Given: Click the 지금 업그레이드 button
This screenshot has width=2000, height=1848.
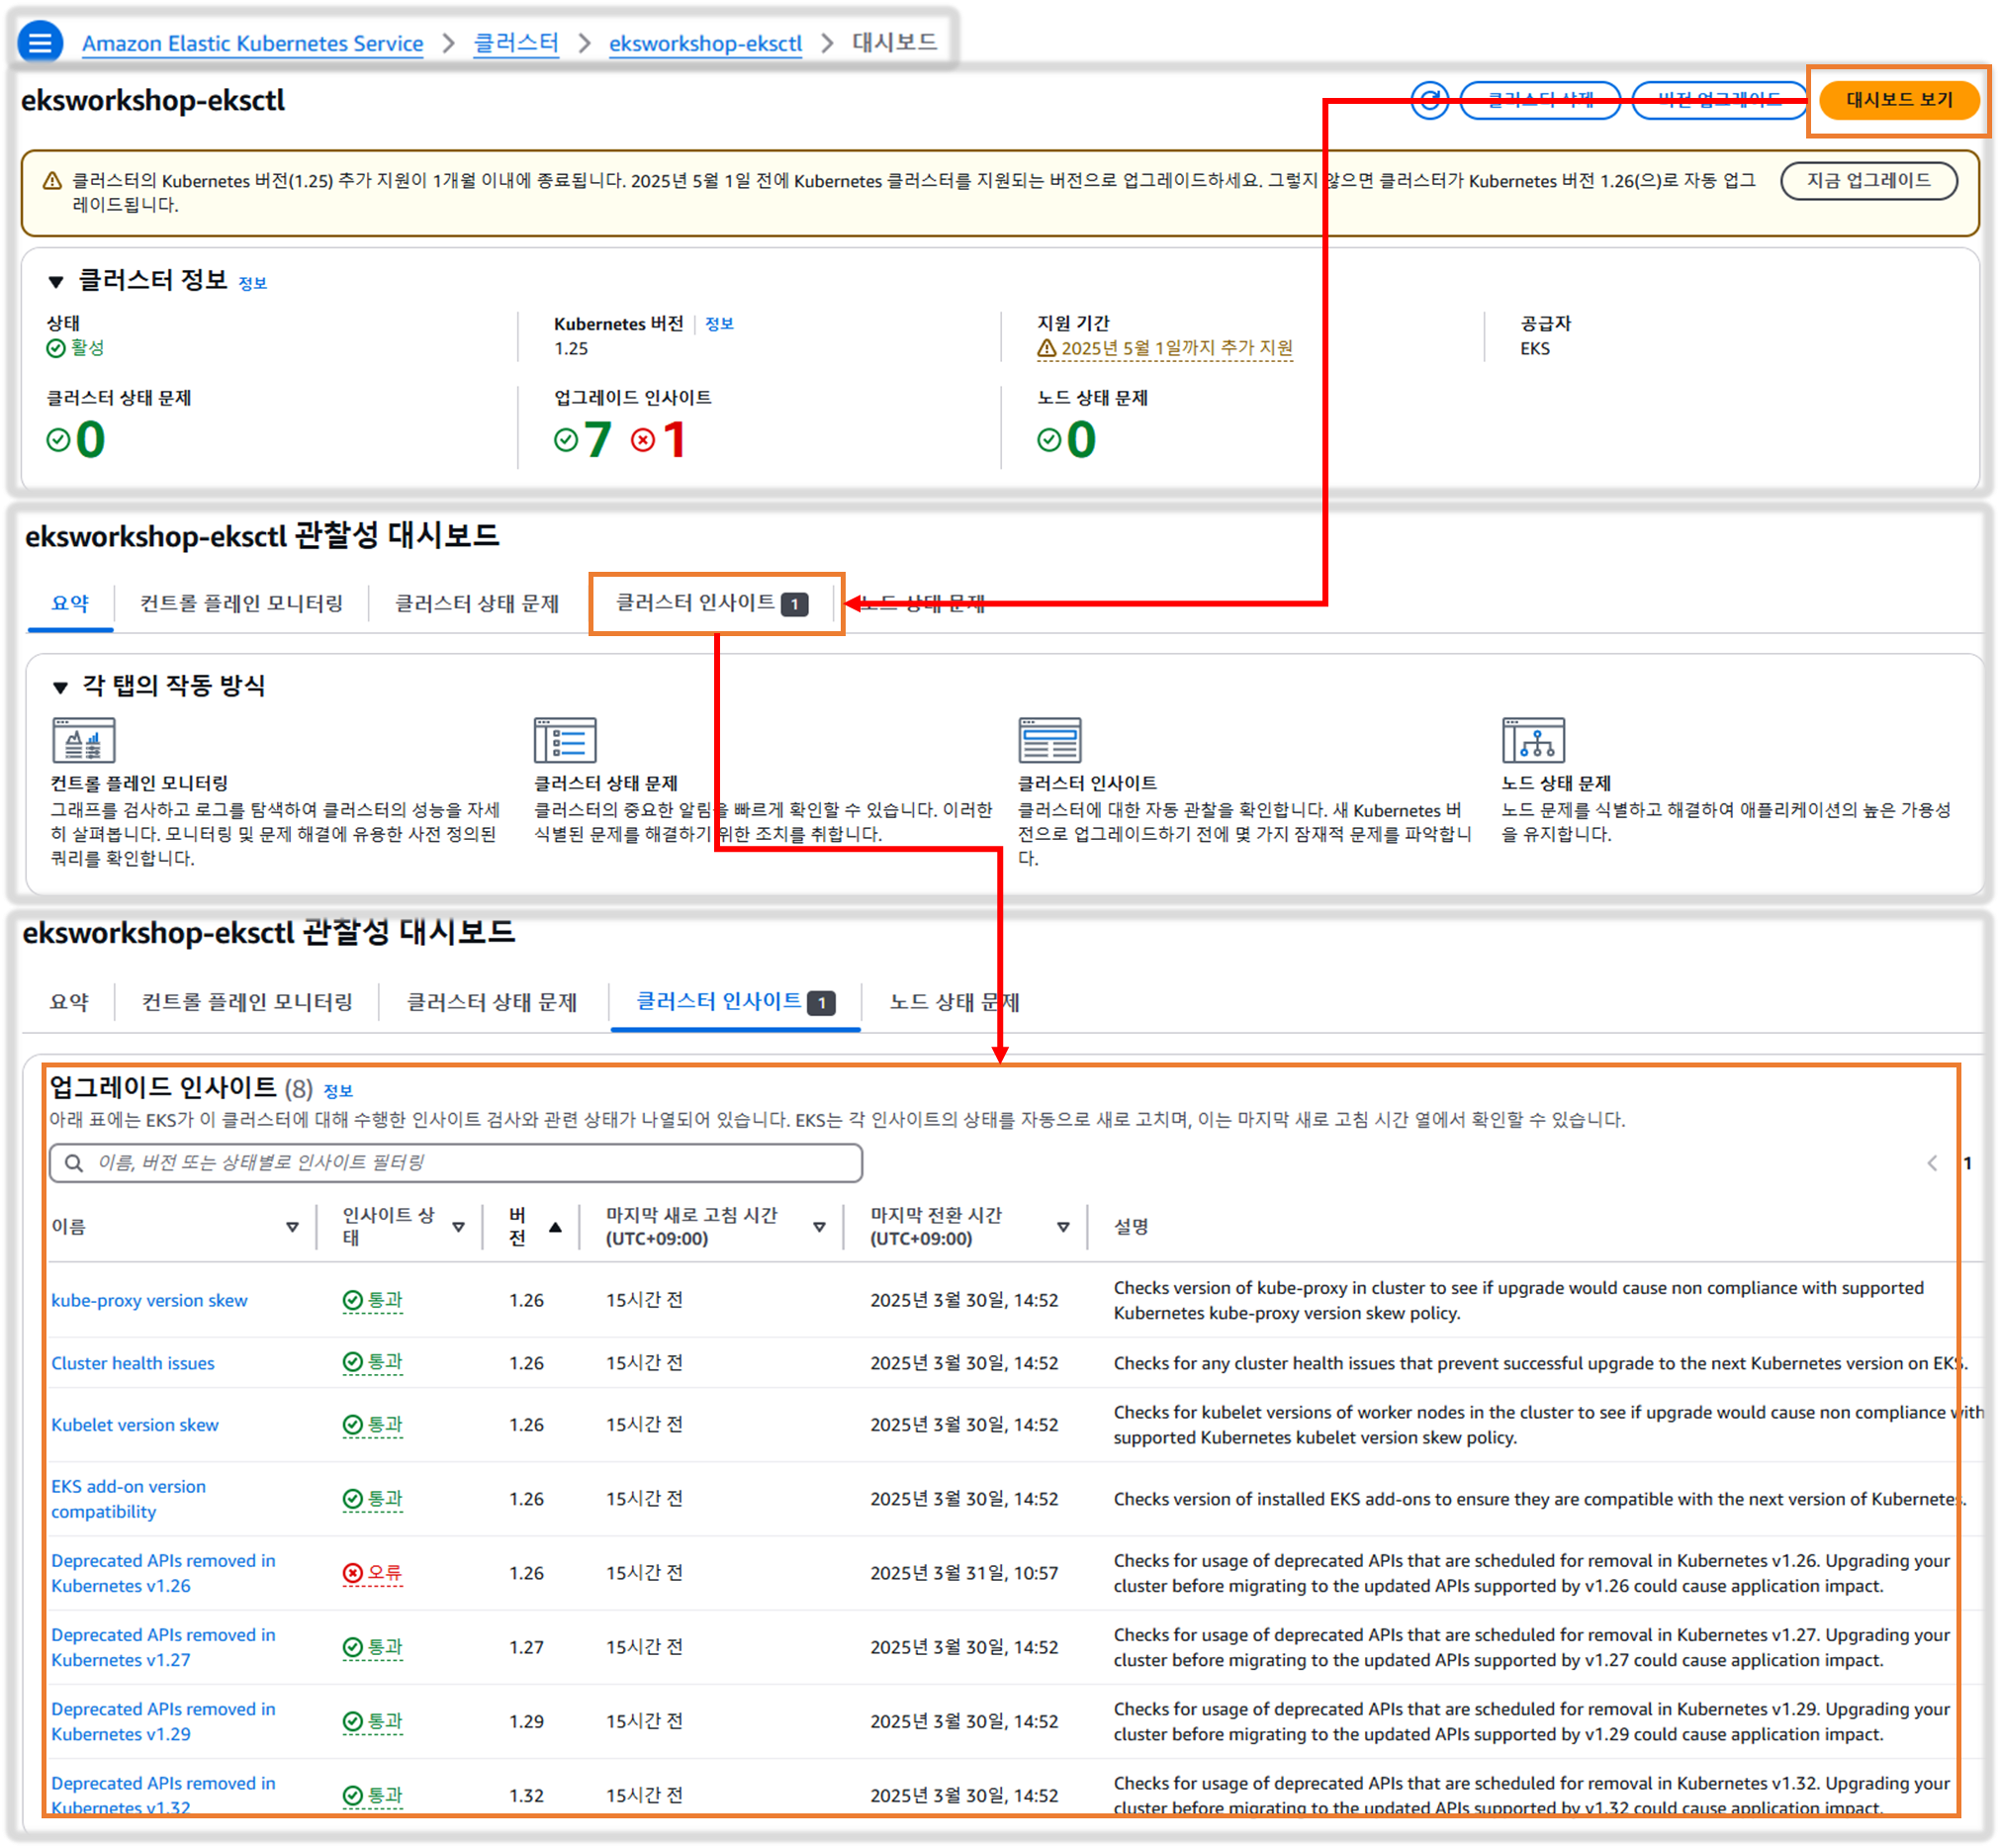Looking at the screenshot, I should click(x=1868, y=181).
